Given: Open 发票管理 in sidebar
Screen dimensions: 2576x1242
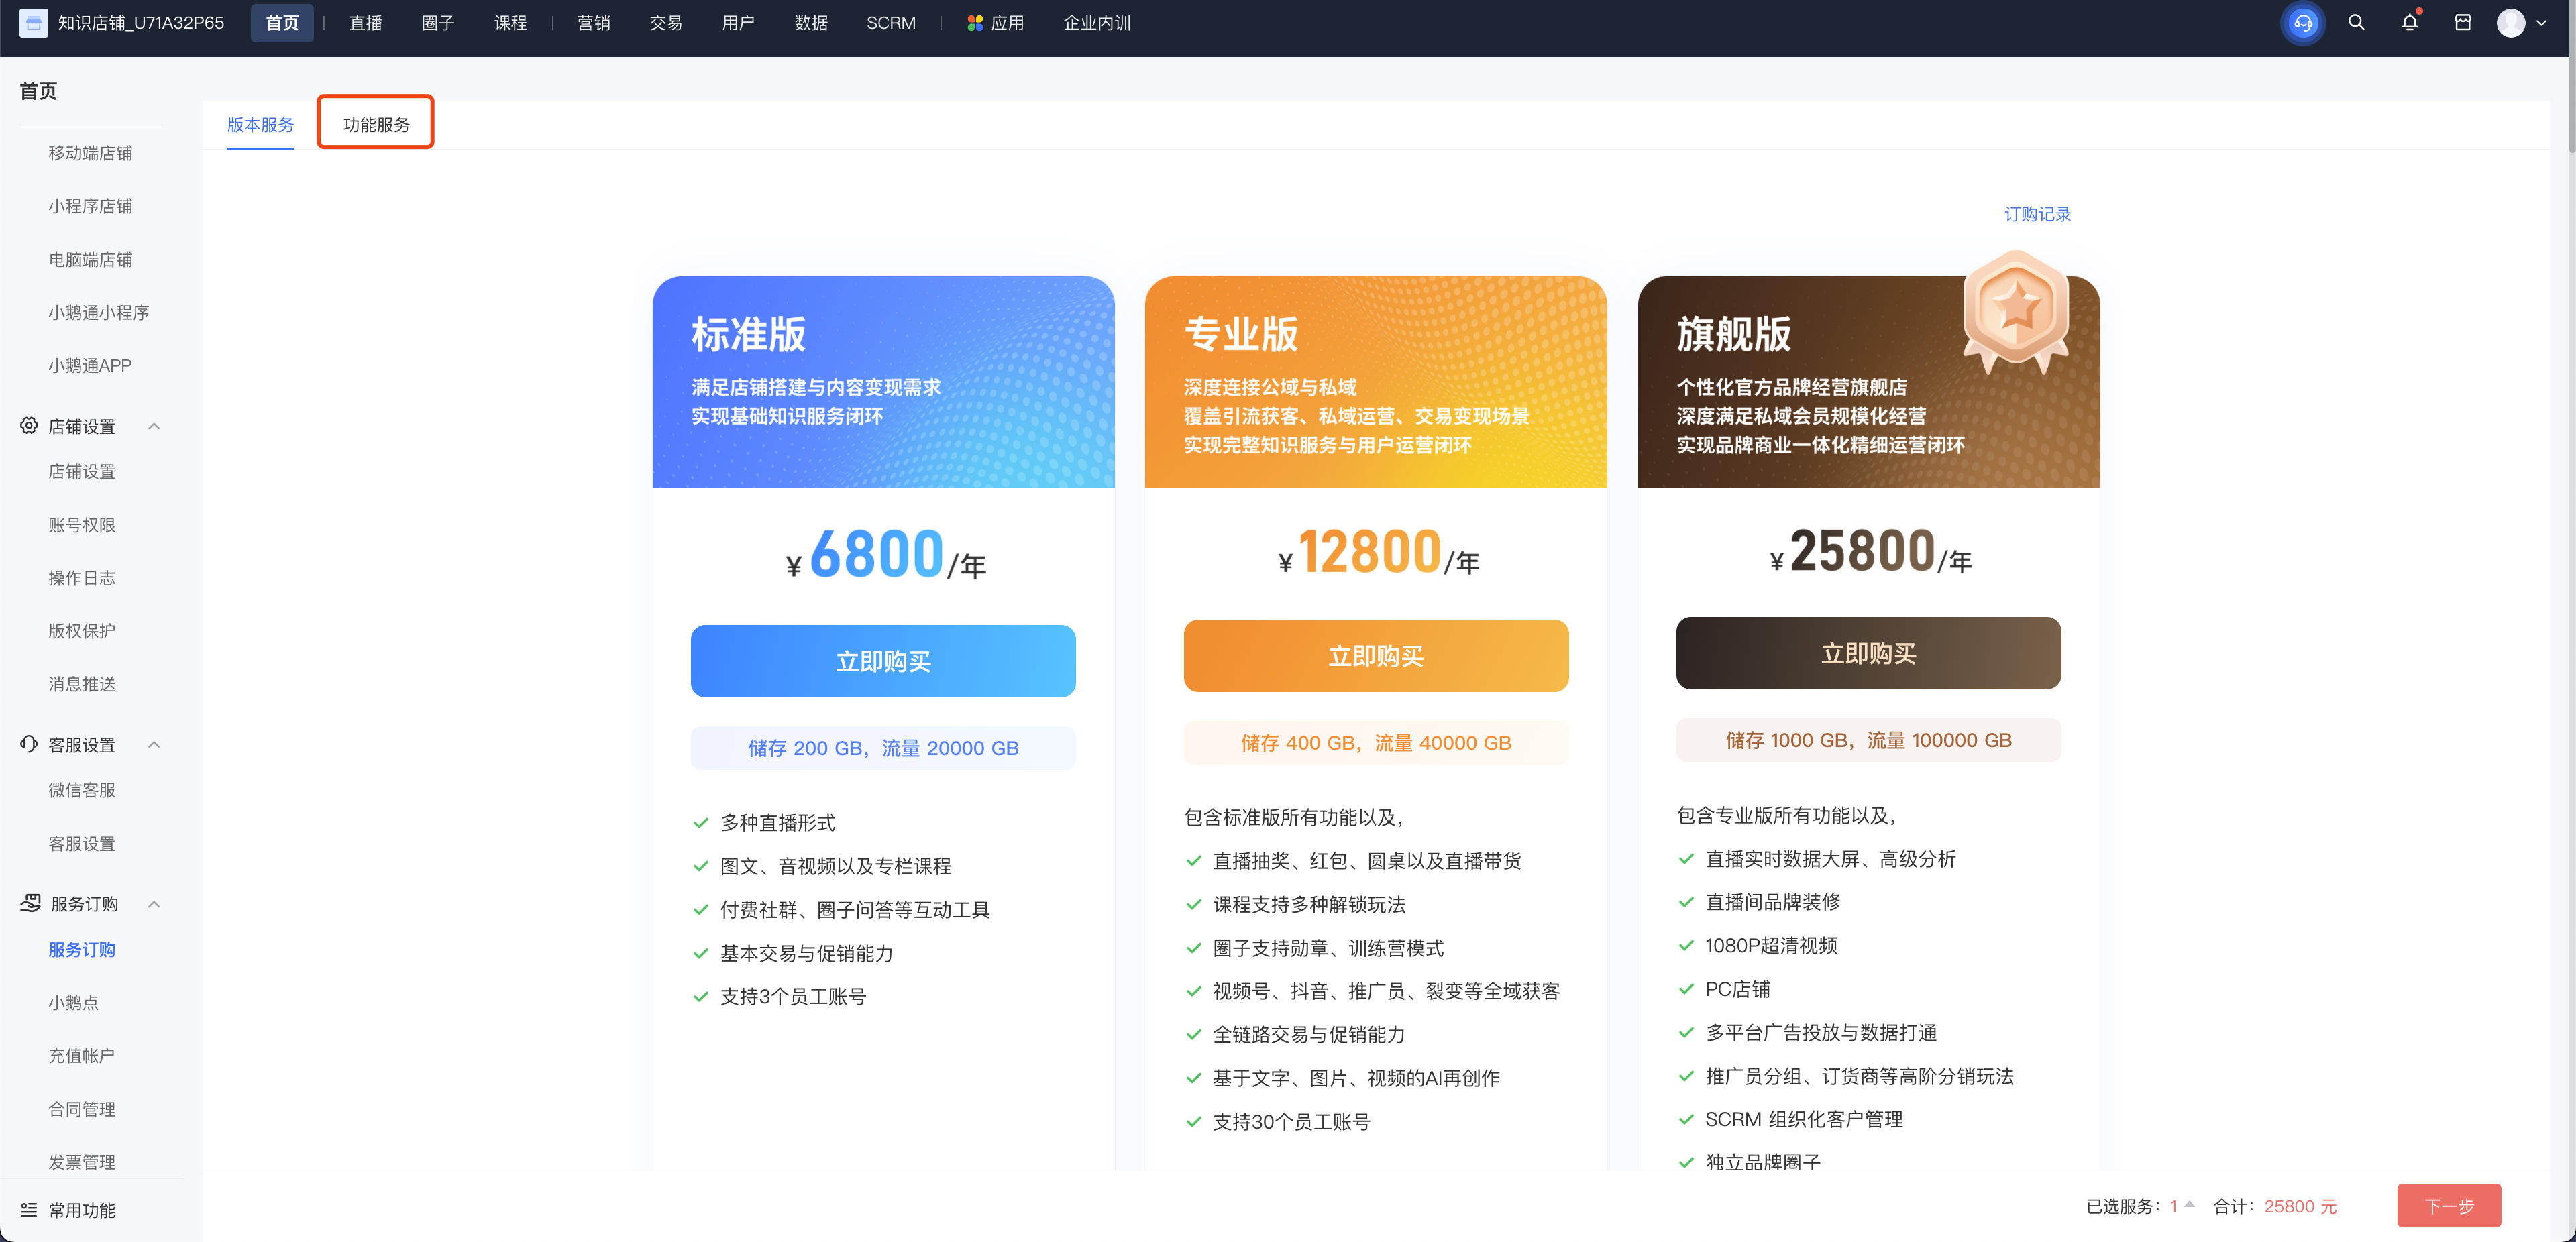Looking at the screenshot, I should pyautogui.click(x=81, y=1161).
